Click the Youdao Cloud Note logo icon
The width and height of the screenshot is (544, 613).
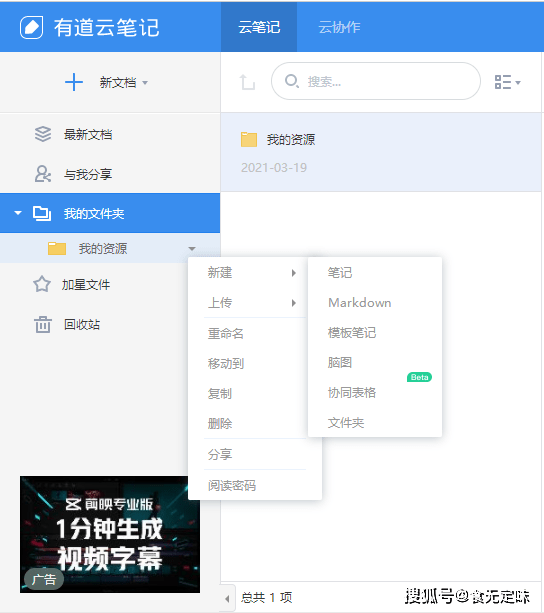[x=32, y=27]
